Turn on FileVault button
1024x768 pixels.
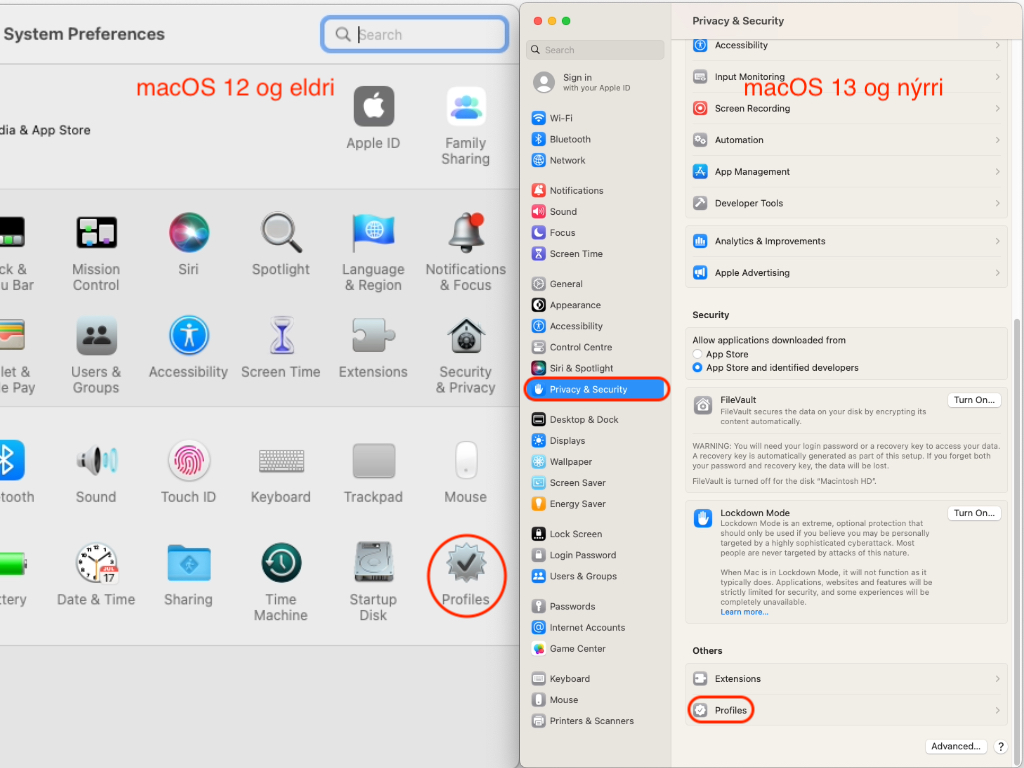(x=974, y=400)
